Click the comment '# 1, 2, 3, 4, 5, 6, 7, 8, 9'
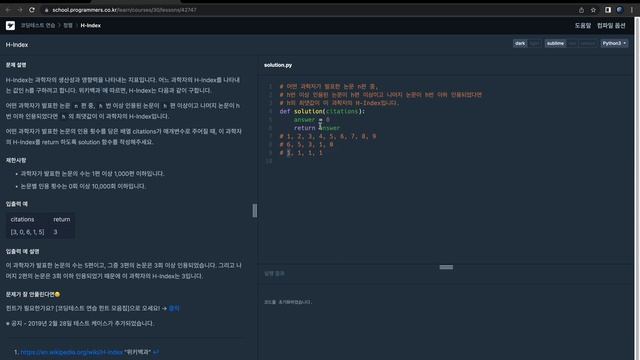The width and height of the screenshot is (640, 360). [328, 136]
